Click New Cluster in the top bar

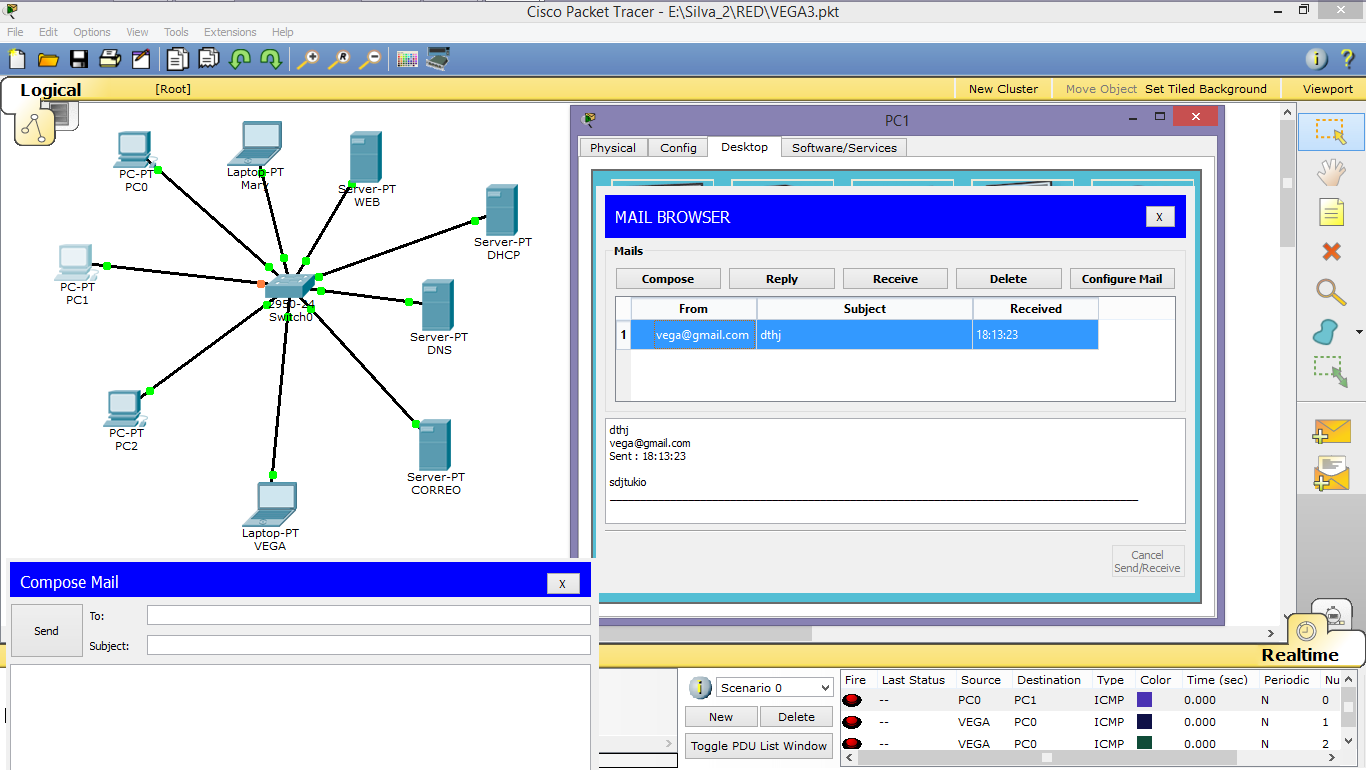pyautogui.click(x=1003, y=89)
